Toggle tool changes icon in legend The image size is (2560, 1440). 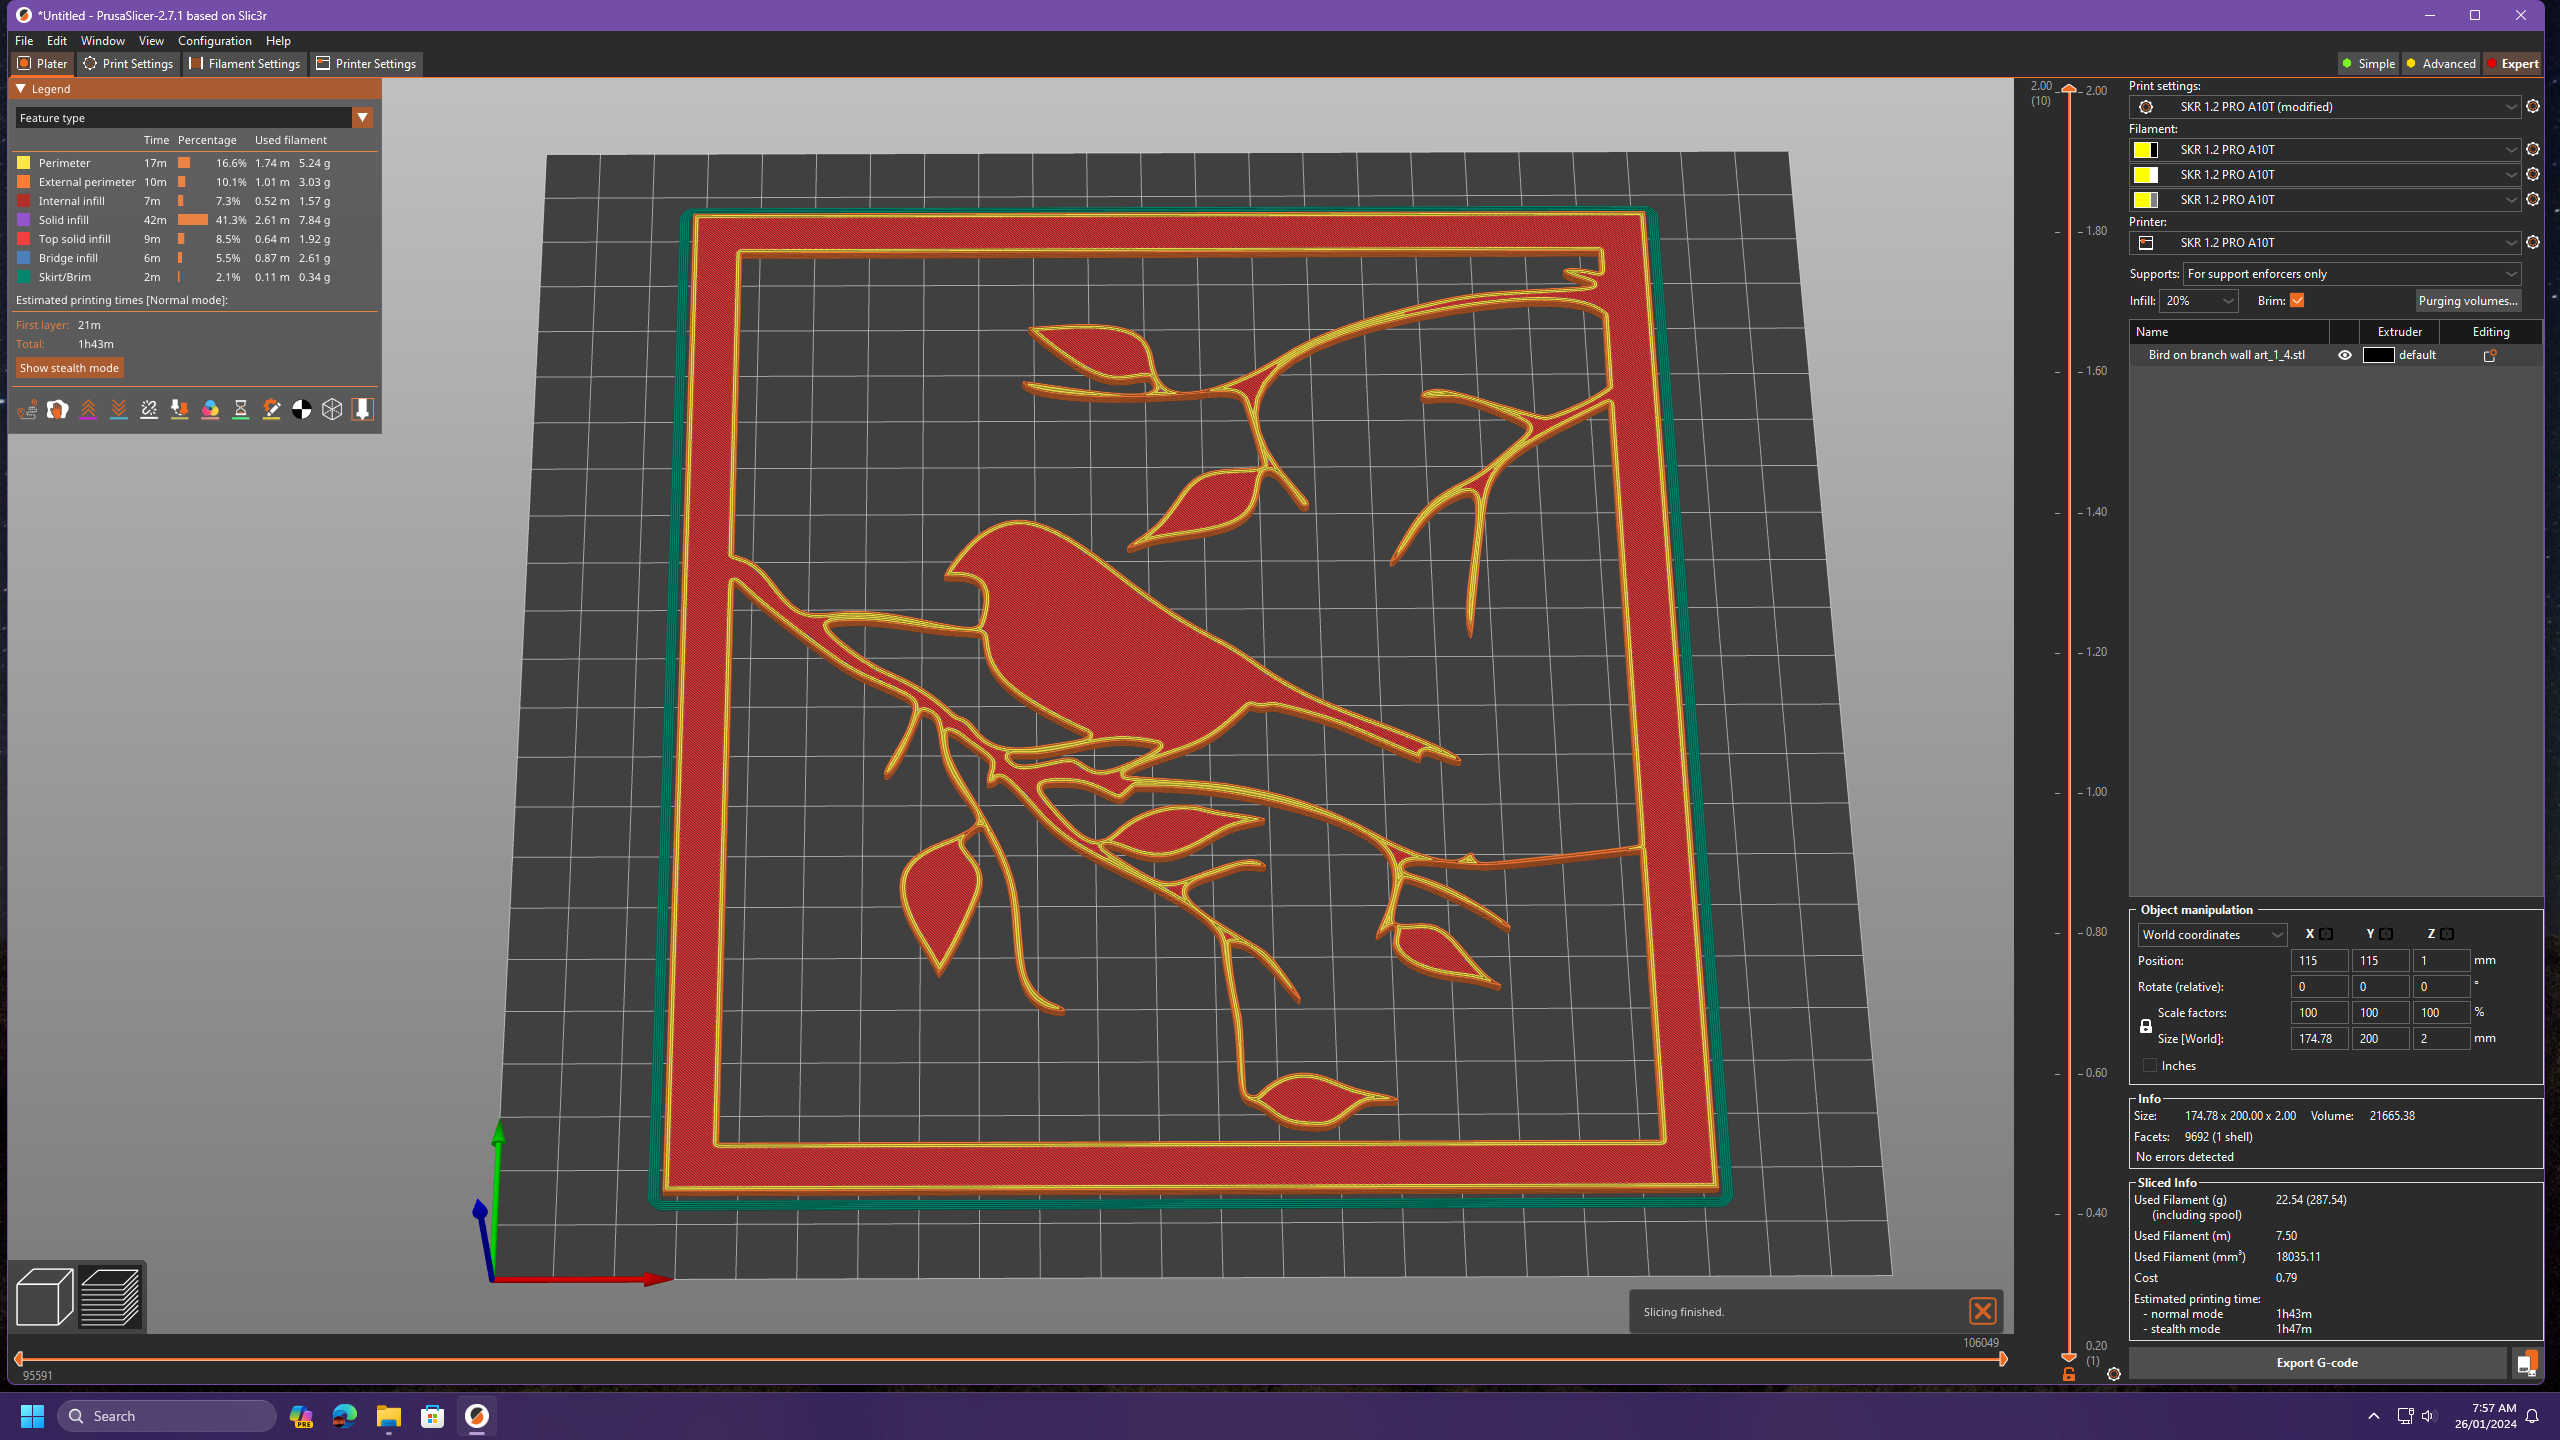(180, 409)
